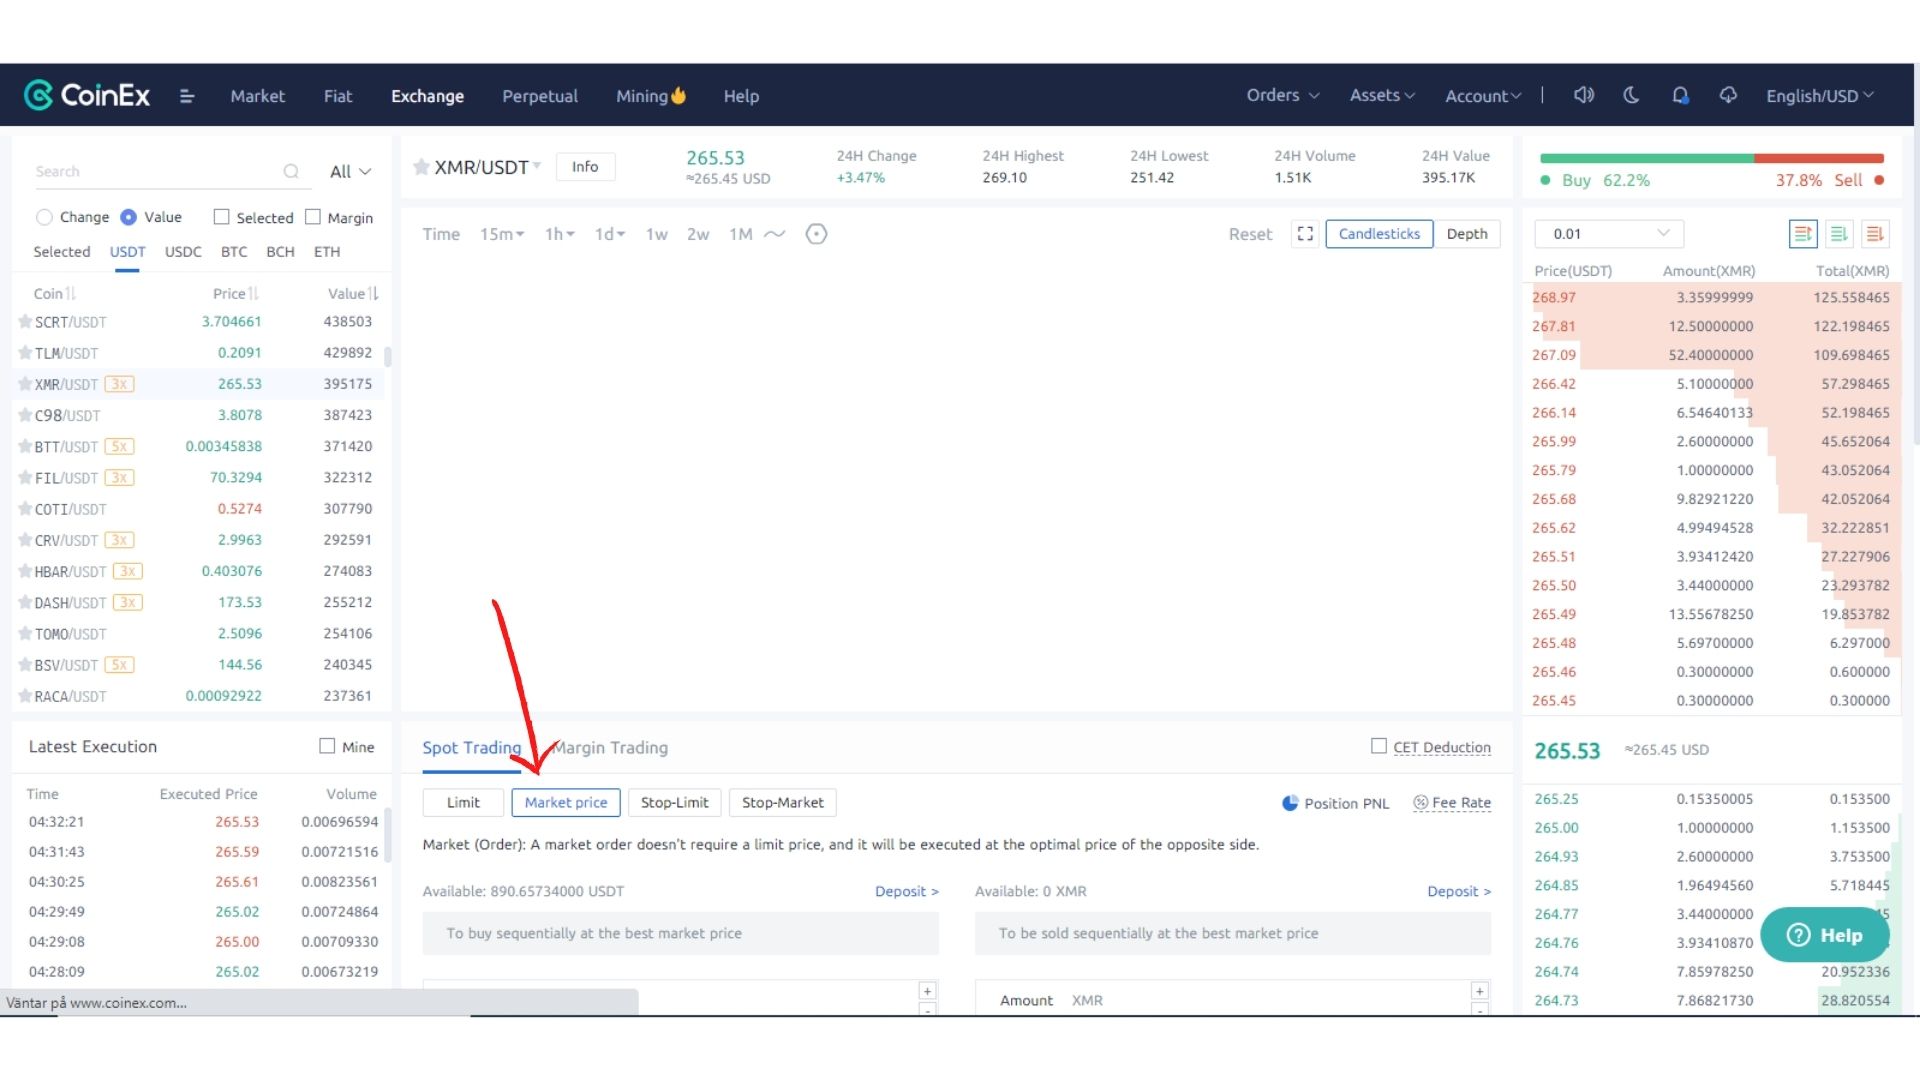Viewport: 1920px width, 1080px height.
Task: Click the download app icon
Action: tap(1728, 95)
